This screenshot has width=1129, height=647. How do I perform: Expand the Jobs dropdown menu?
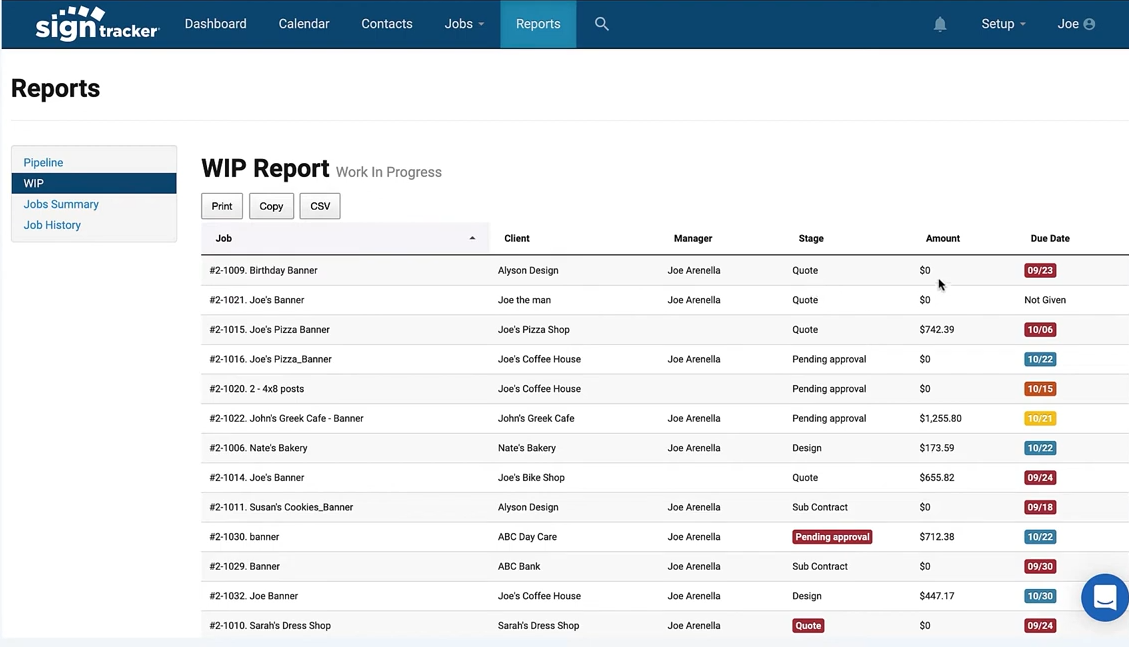coord(464,24)
